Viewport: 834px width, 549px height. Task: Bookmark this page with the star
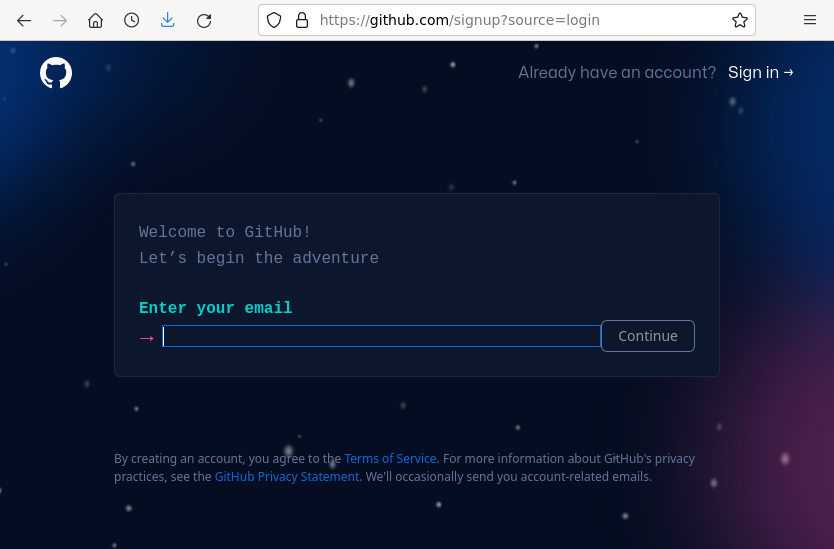[739, 20]
